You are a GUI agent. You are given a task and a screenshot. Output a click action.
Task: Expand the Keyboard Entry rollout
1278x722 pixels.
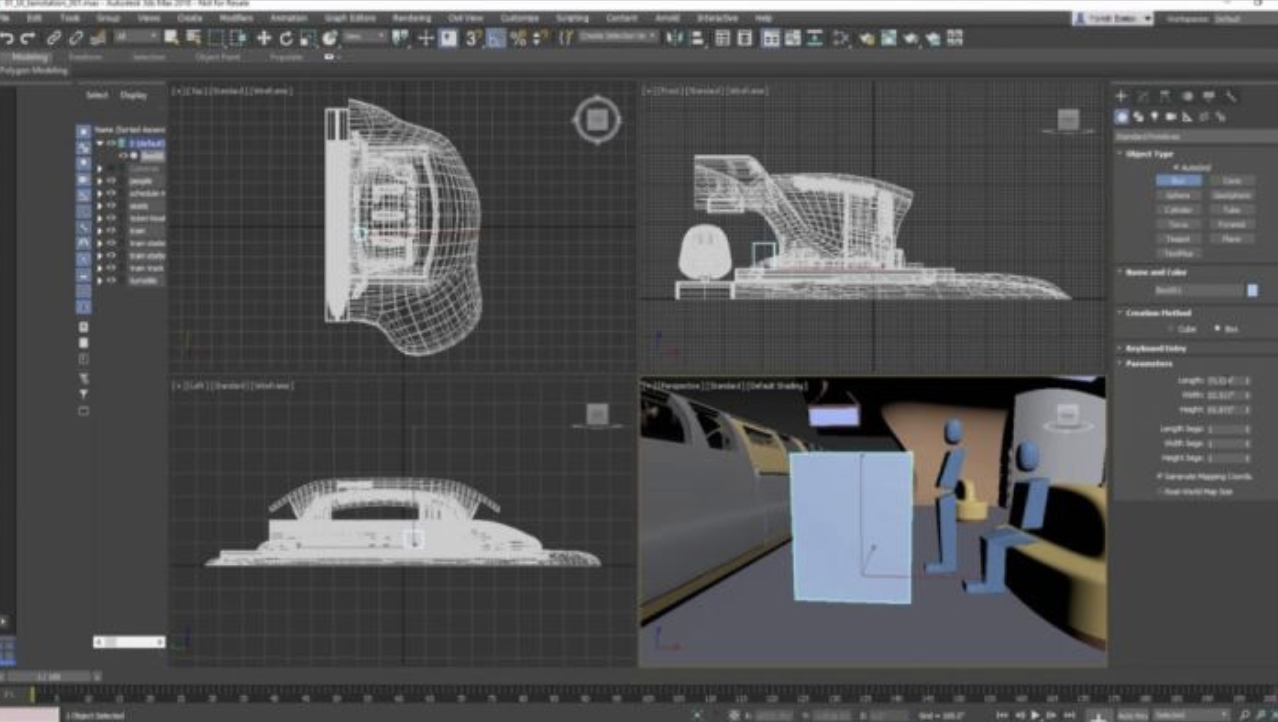[x=1155, y=348]
